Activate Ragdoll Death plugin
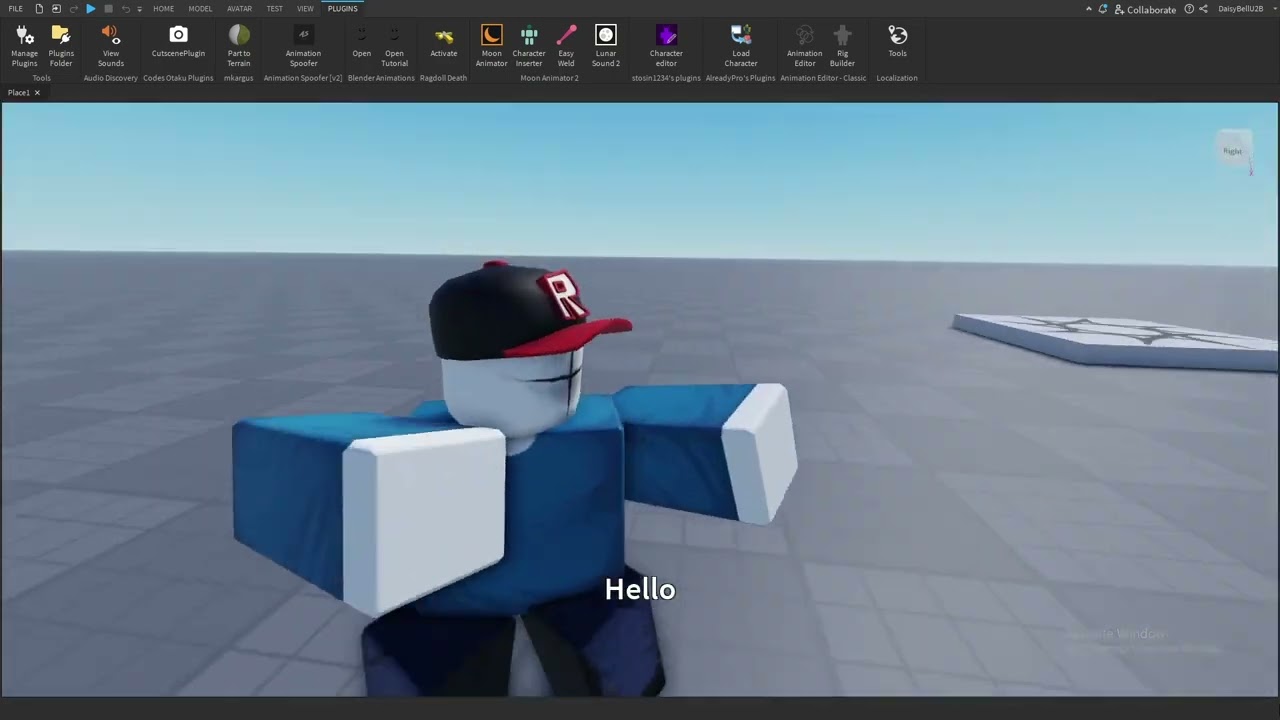The height and width of the screenshot is (720, 1280). pyautogui.click(x=444, y=42)
